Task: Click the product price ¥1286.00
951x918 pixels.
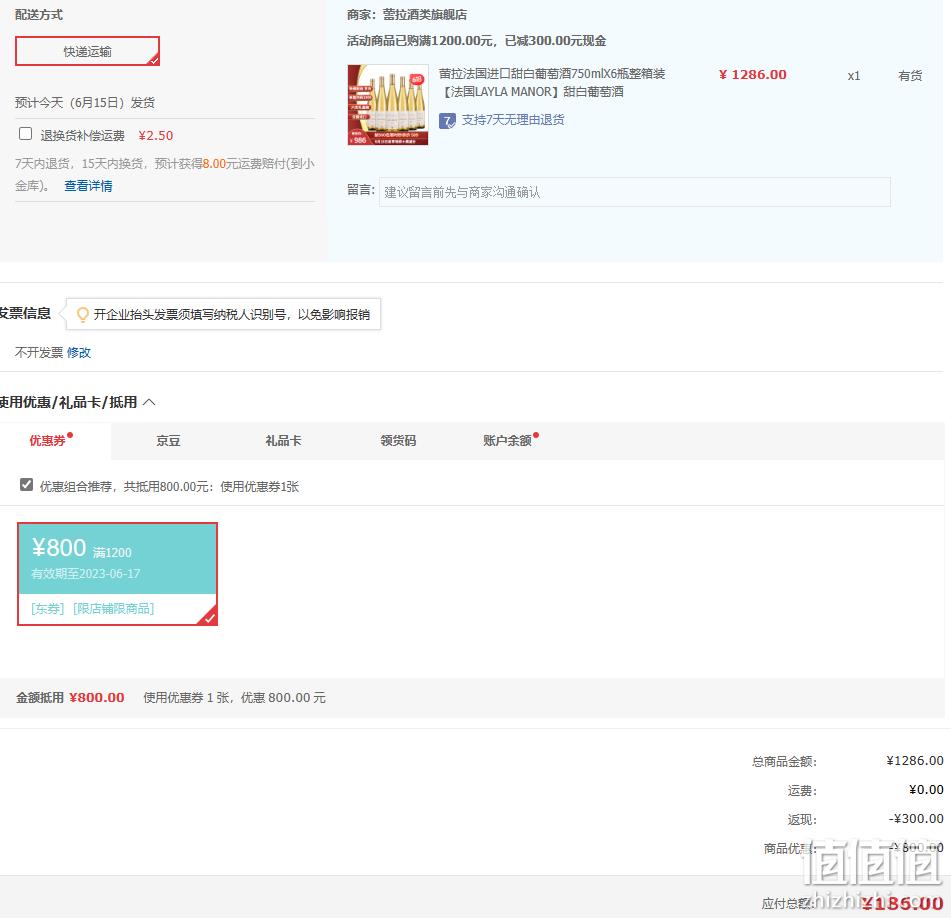Action: [753, 75]
